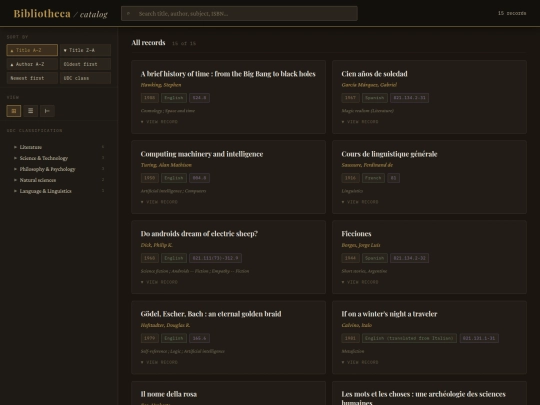Click the 1967 year tag

[350, 98]
